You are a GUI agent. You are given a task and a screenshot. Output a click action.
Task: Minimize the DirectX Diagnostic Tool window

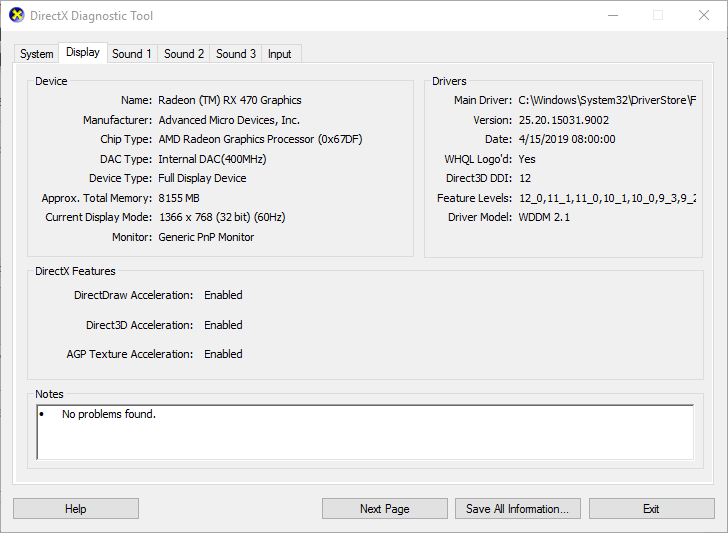coord(613,15)
